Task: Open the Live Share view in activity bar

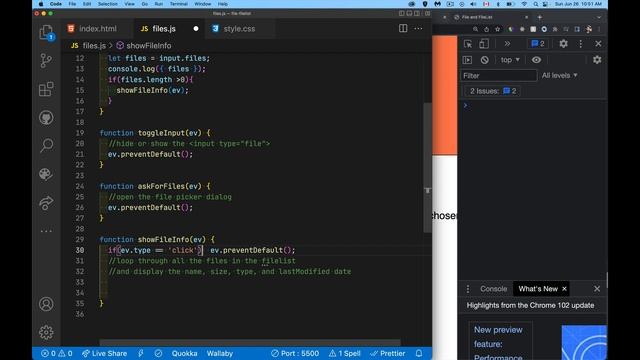Action: pyautogui.click(x=46, y=202)
